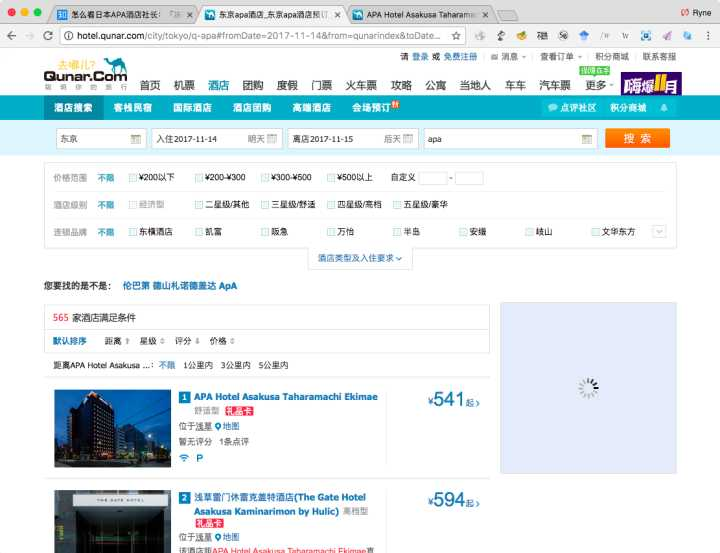Tick the 五星级/豪华 star level checkbox
Viewport: 720px width, 553px height.
(x=398, y=205)
